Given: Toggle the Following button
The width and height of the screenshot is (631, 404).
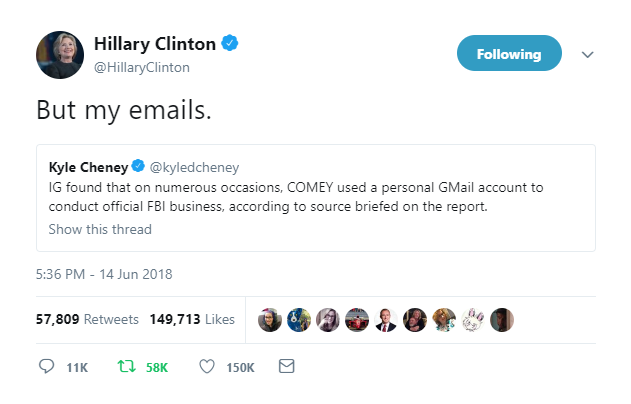Looking at the screenshot, I should click(x=508, y=54).
